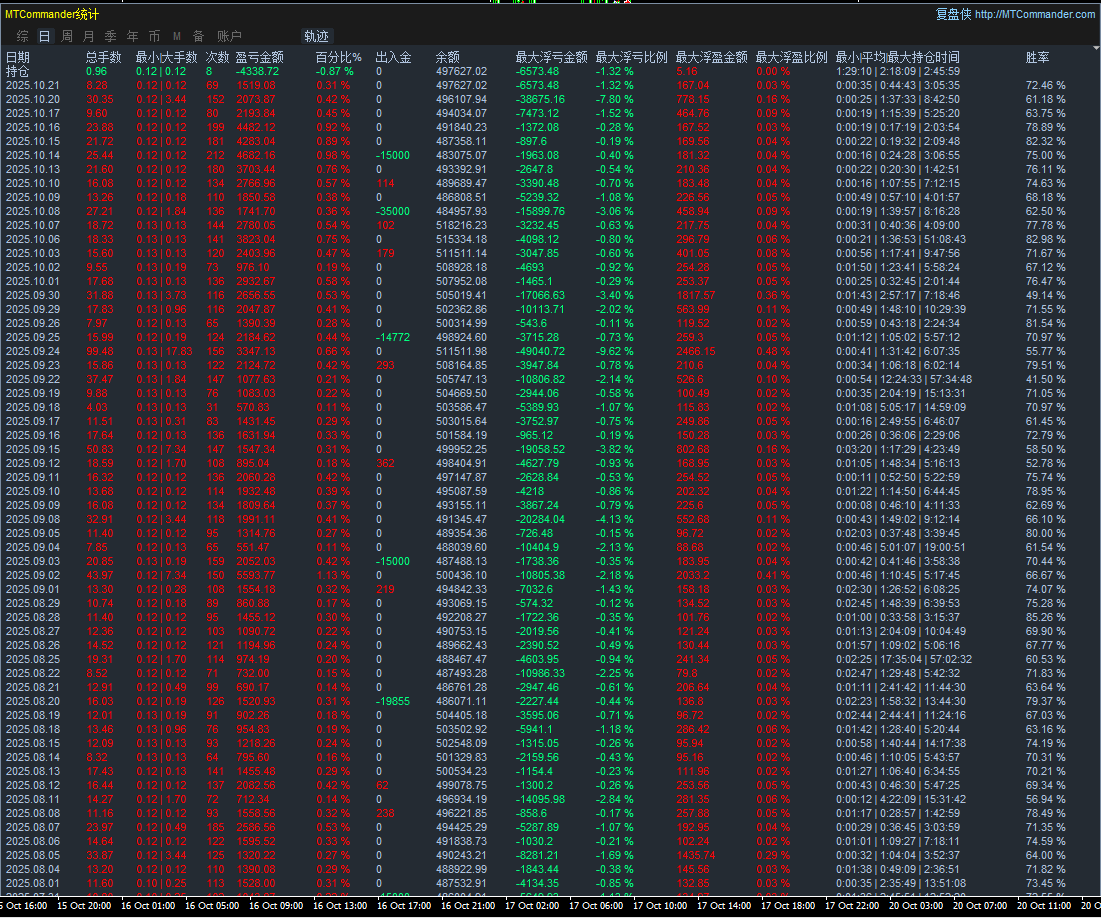The height and width of the screenshot is (919, 1101).
Task: Click the 日期 column header
Action: [18, 58]
